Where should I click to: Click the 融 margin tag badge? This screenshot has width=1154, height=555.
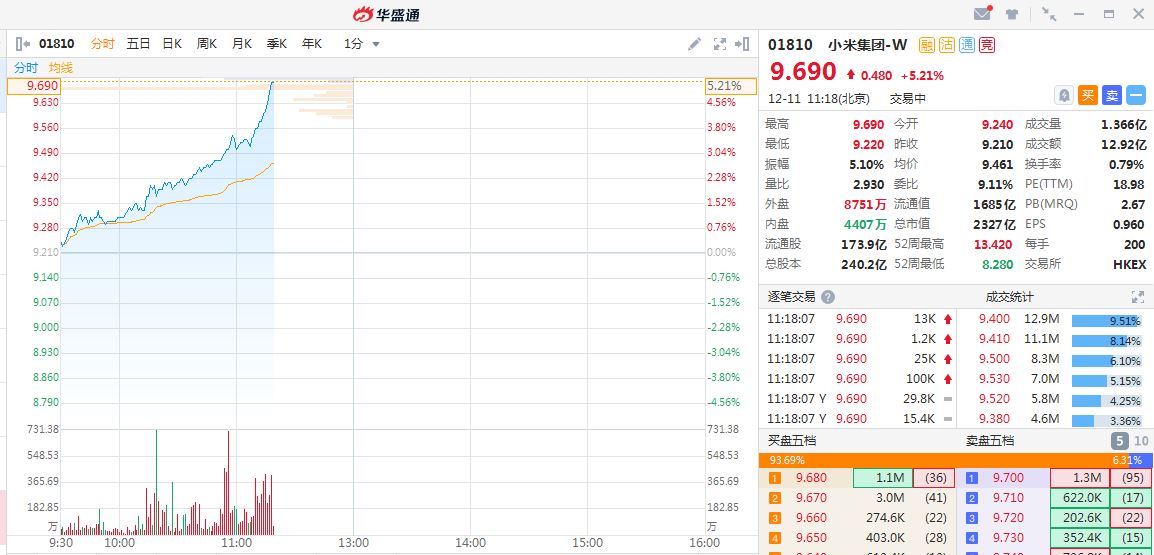click(927, 45)
